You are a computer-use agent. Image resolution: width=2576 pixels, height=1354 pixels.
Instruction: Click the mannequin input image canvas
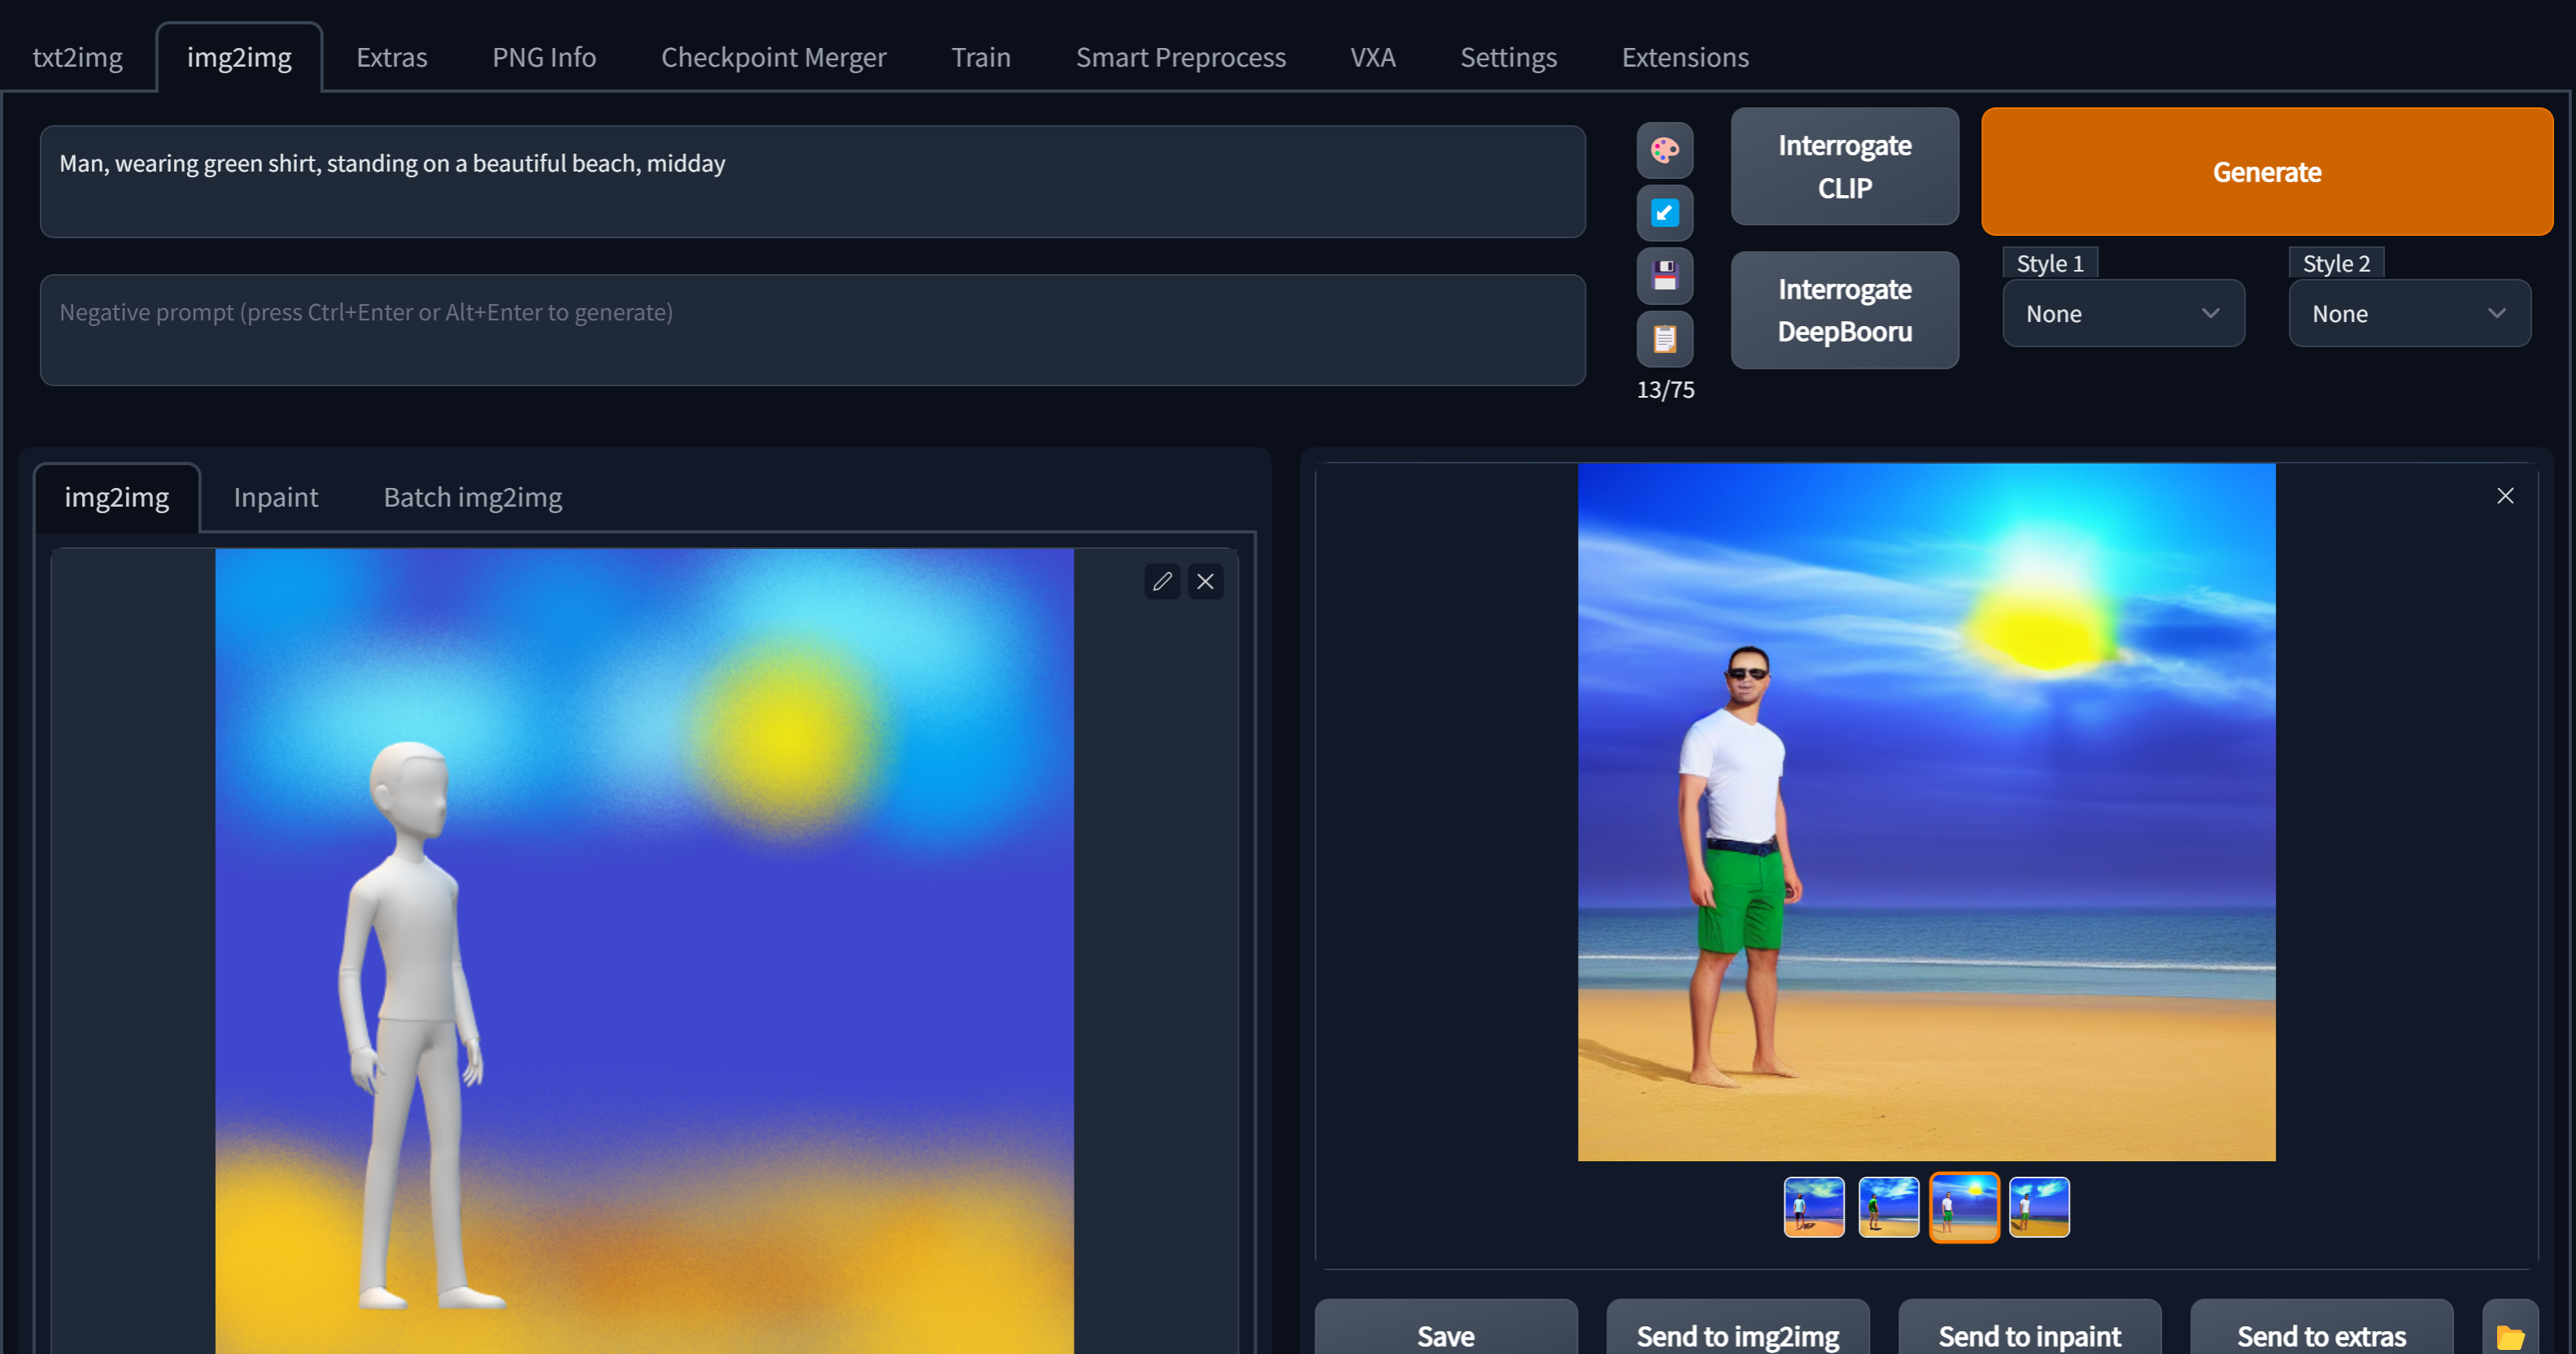tap(644, 950)
